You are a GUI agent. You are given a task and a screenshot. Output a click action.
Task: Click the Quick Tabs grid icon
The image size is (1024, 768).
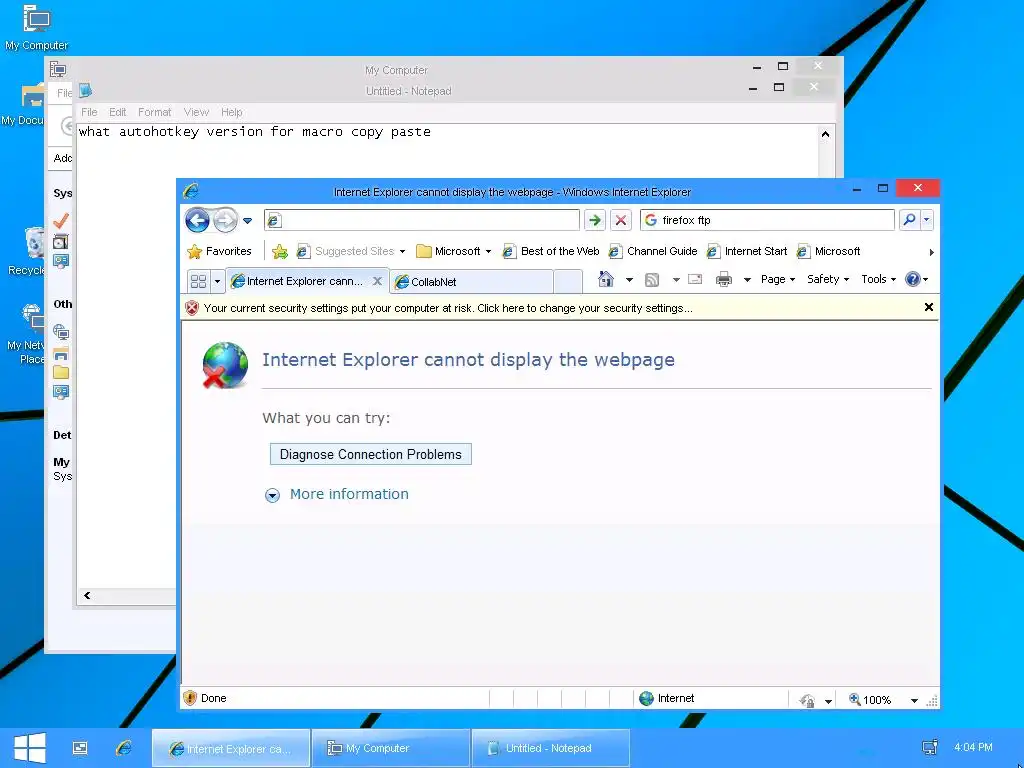(198, 281)
